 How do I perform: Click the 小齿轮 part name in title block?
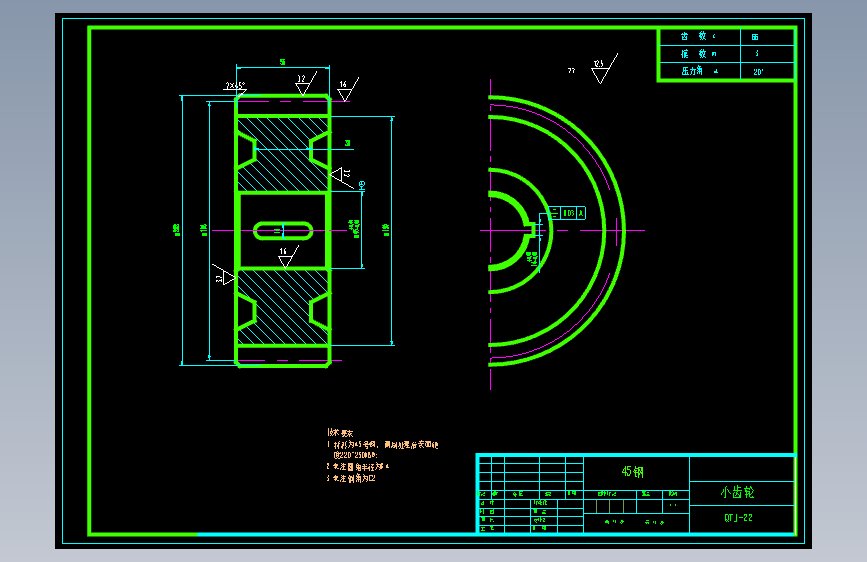737,492
